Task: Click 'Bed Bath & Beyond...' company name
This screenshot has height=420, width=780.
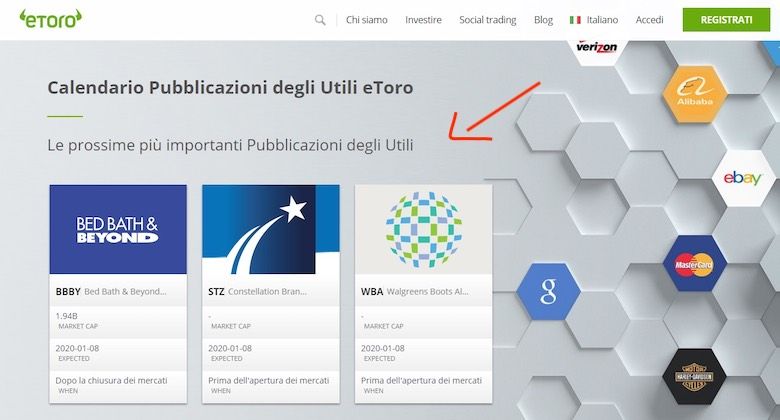Action: point(125,292)
